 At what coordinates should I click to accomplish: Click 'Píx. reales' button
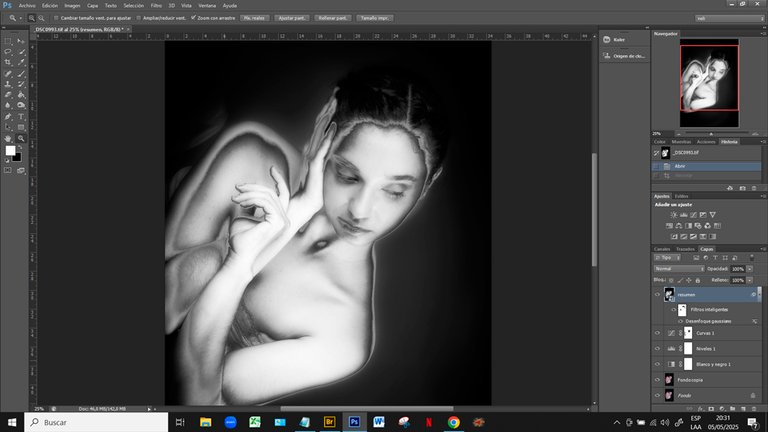click(x=254, y=18)
